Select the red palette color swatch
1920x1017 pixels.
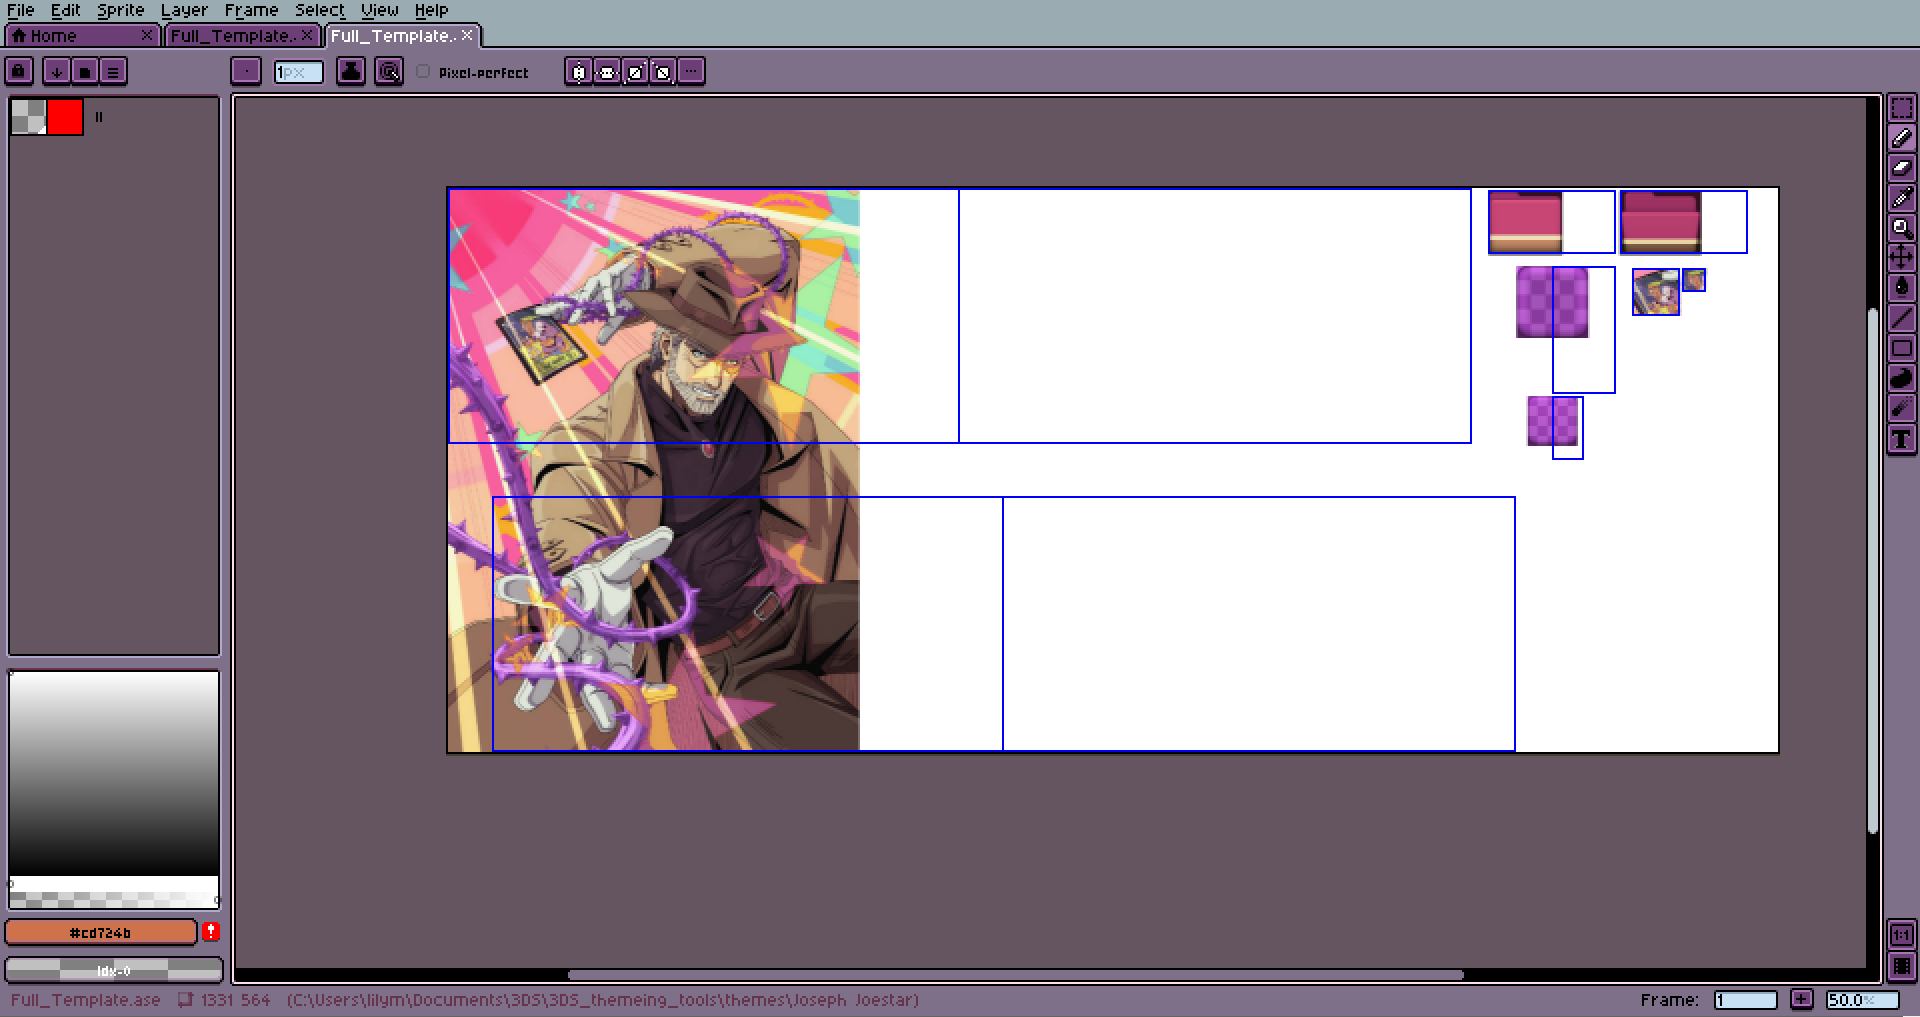[x=65, y=117]
